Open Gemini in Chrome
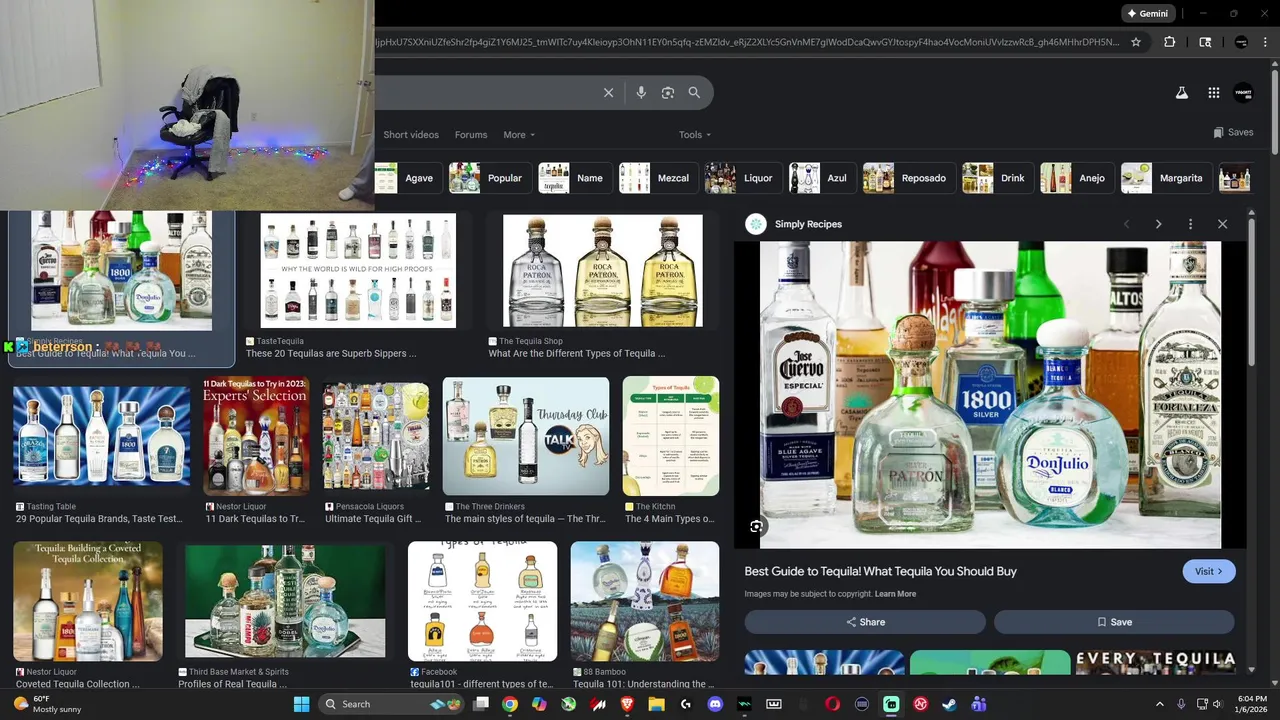The height and width of the screenshot is (720, 1280). 1146,13
